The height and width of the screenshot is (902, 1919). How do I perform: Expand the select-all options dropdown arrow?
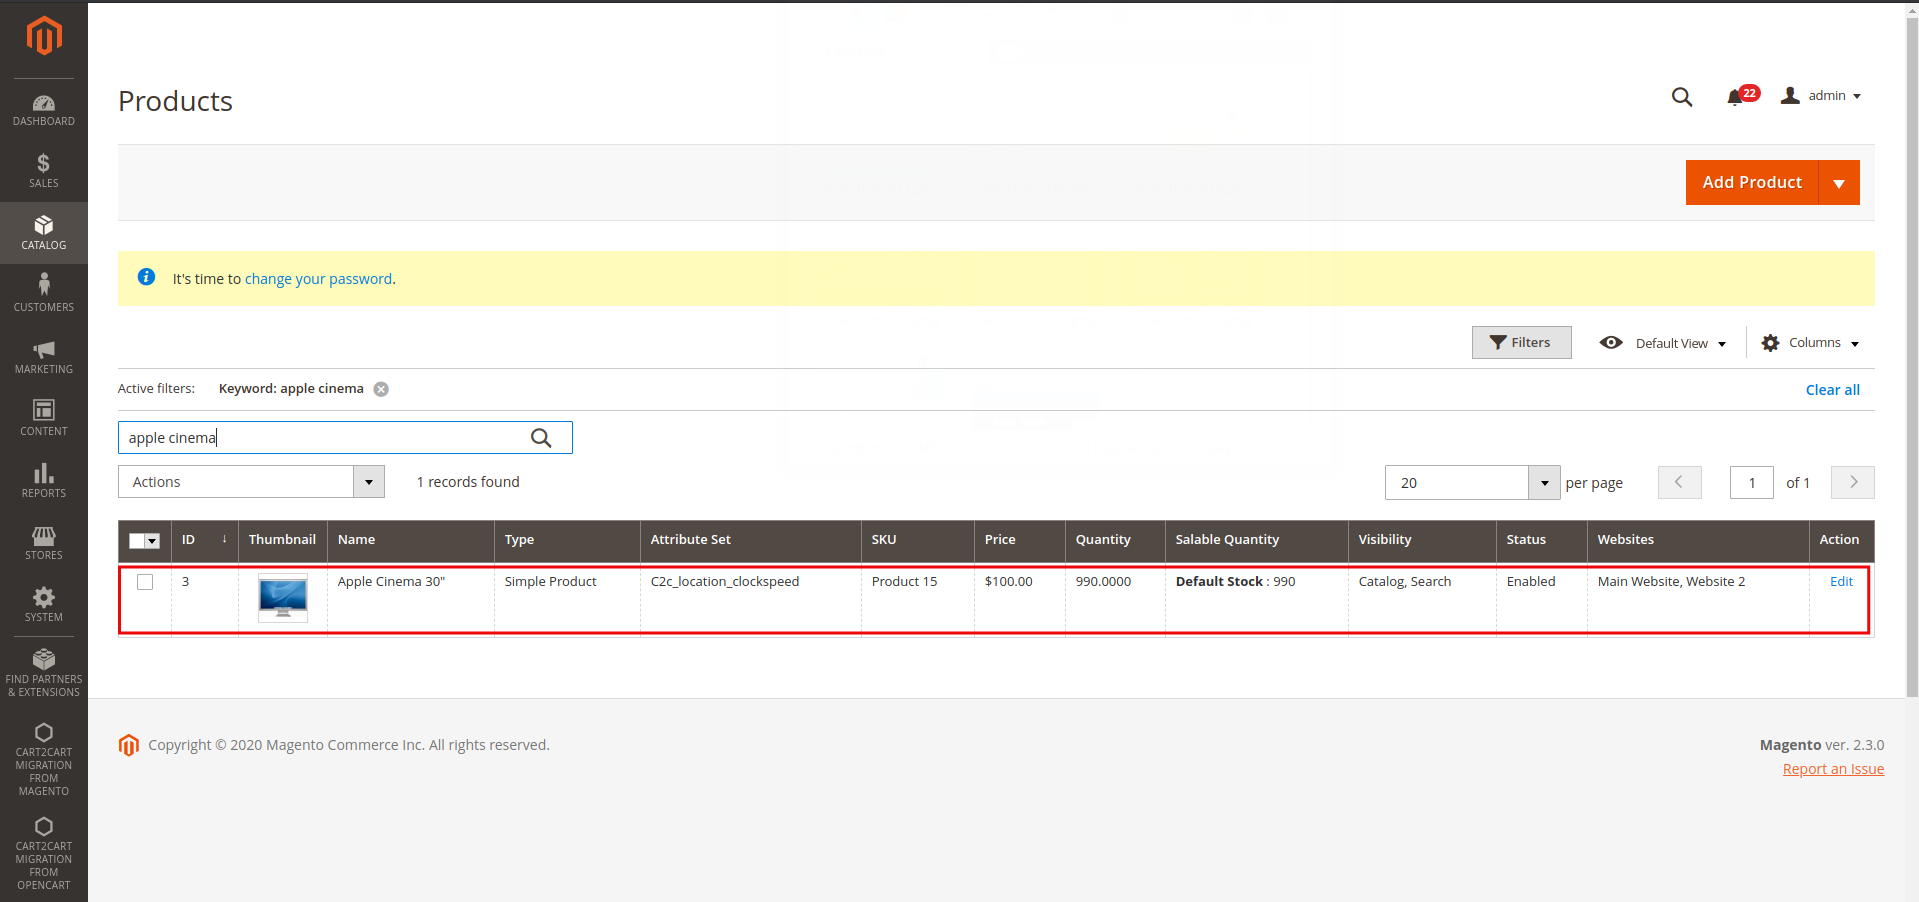click(x=153, y=541)
